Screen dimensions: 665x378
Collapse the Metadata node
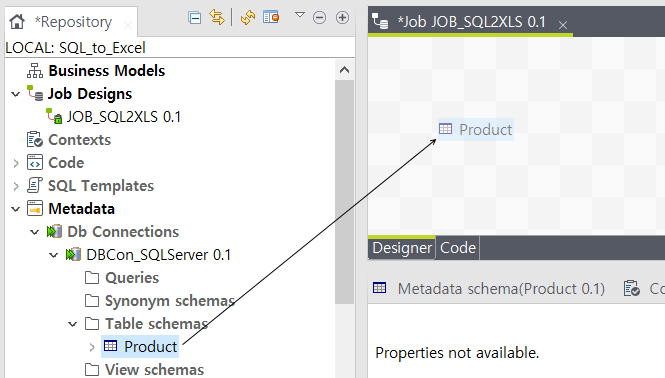(x=16, y=209)
